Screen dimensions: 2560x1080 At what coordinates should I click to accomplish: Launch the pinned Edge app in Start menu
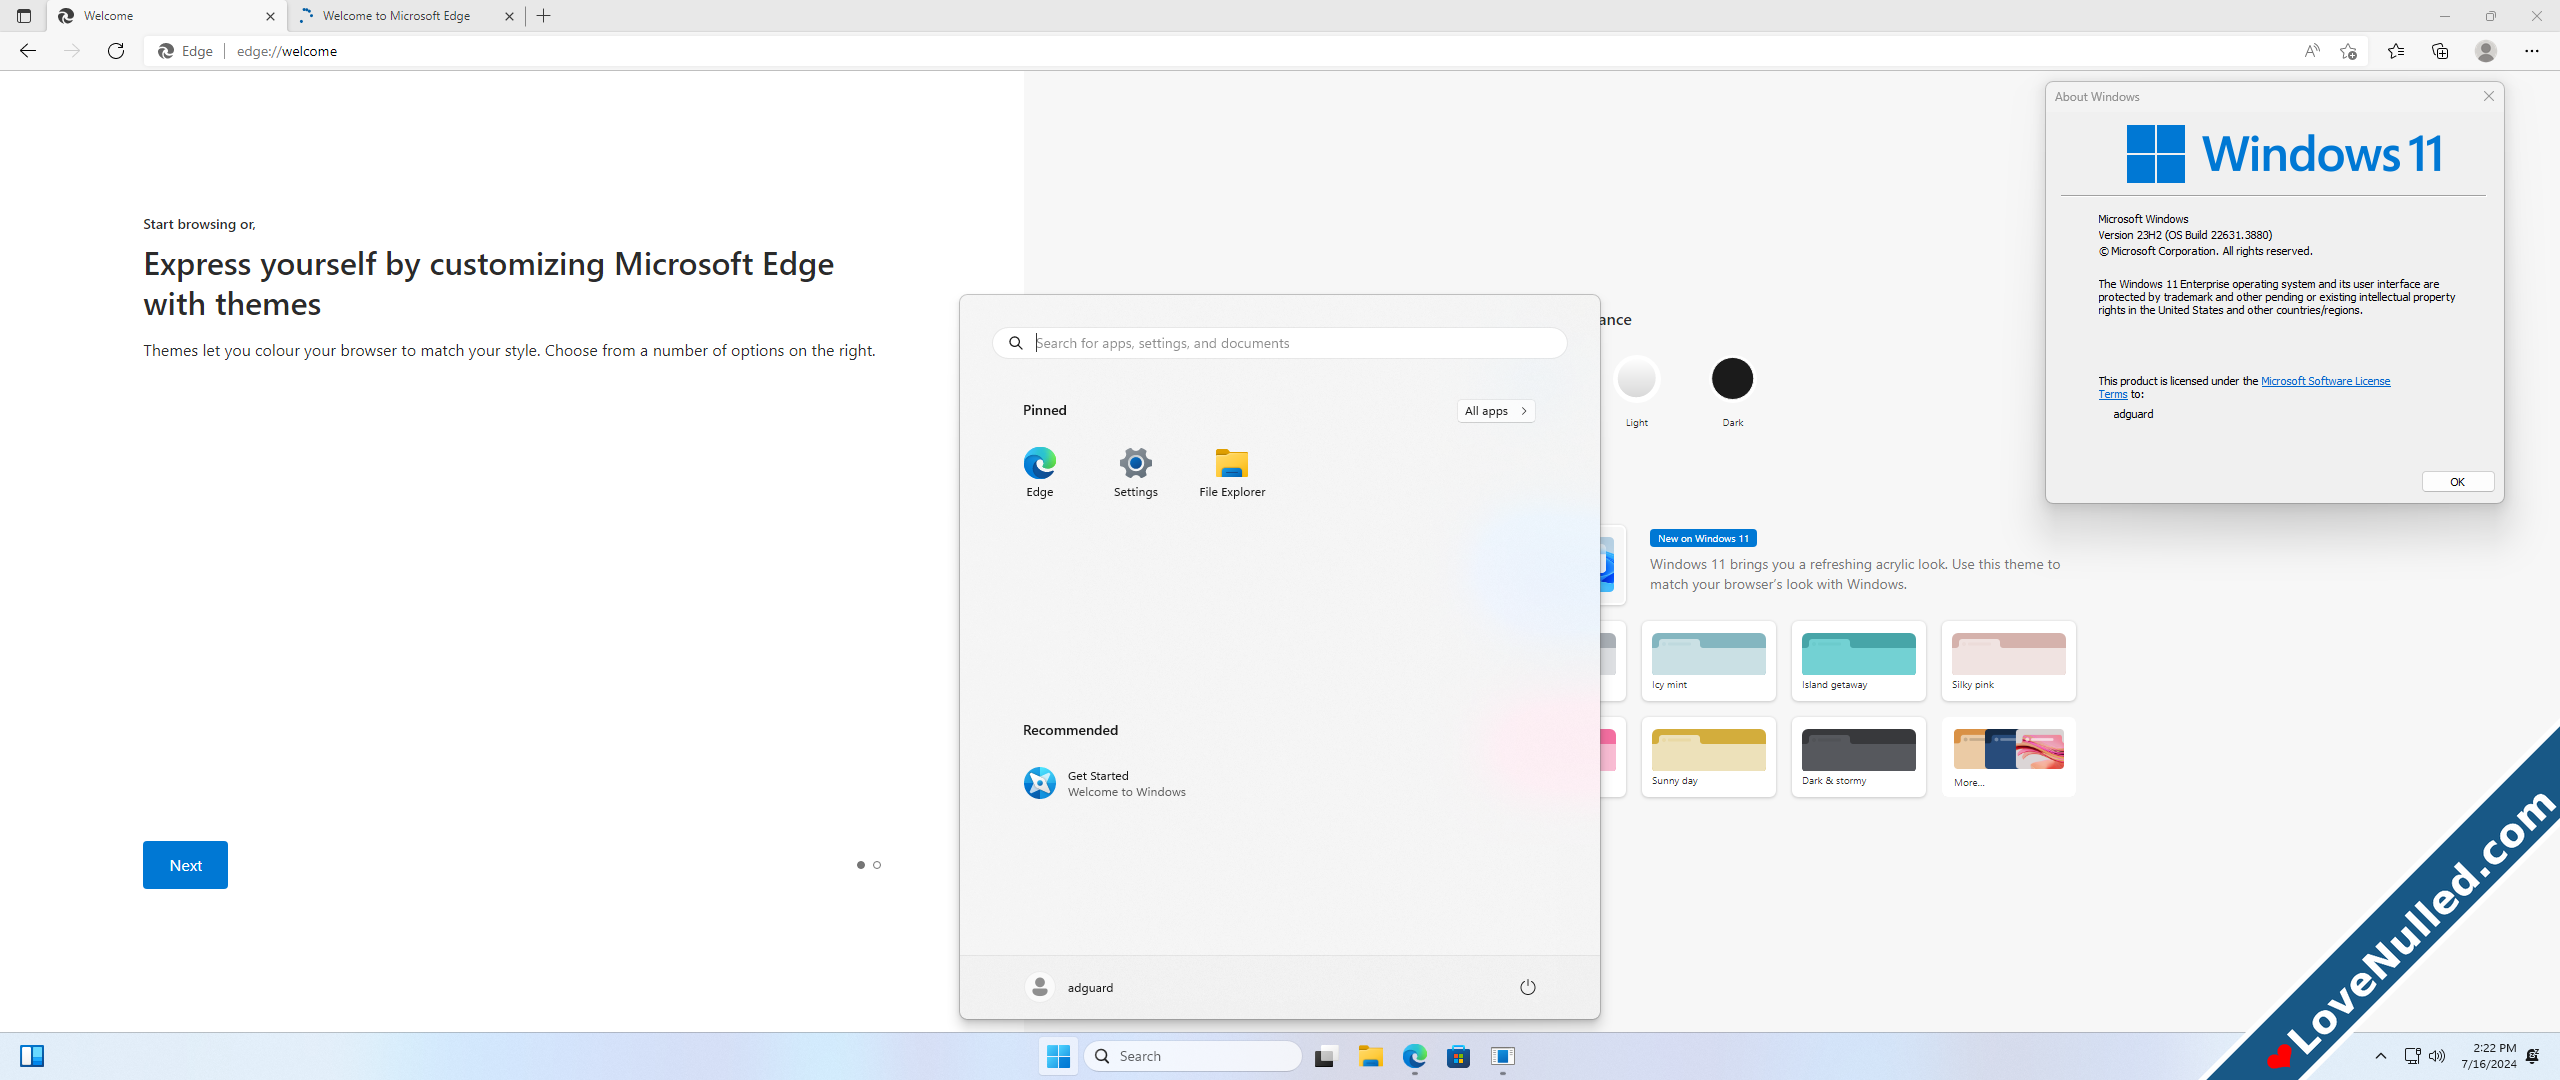click(1040, 472)
